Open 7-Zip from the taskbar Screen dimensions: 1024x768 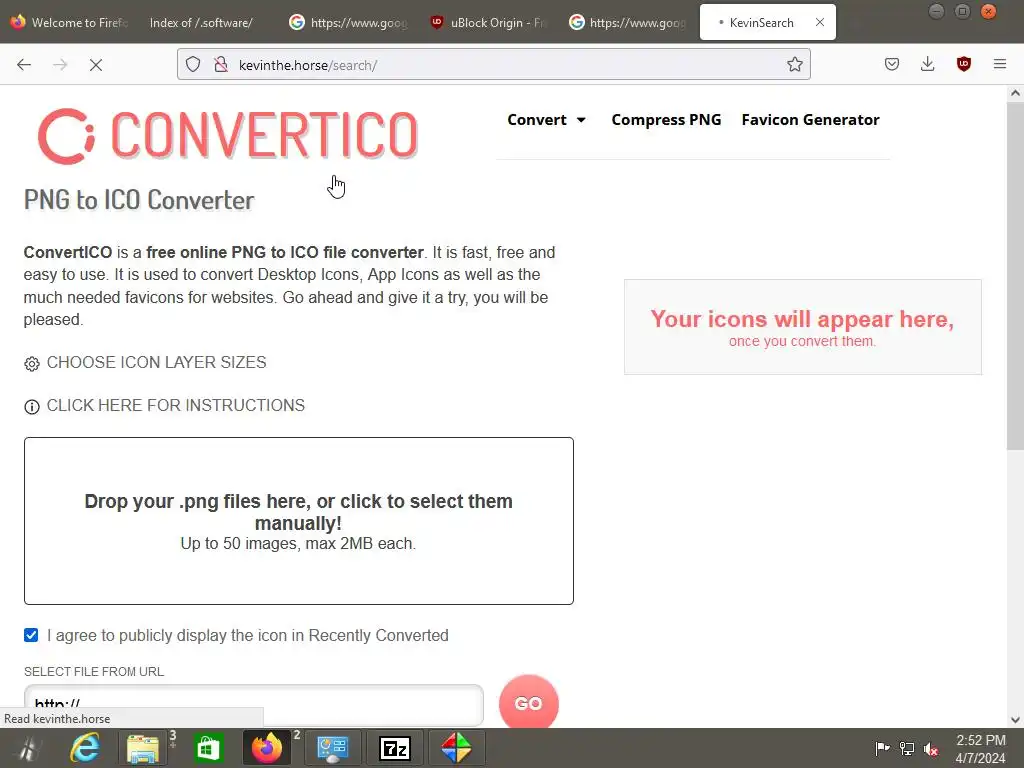pyautogui.click(x=395, y=748)
